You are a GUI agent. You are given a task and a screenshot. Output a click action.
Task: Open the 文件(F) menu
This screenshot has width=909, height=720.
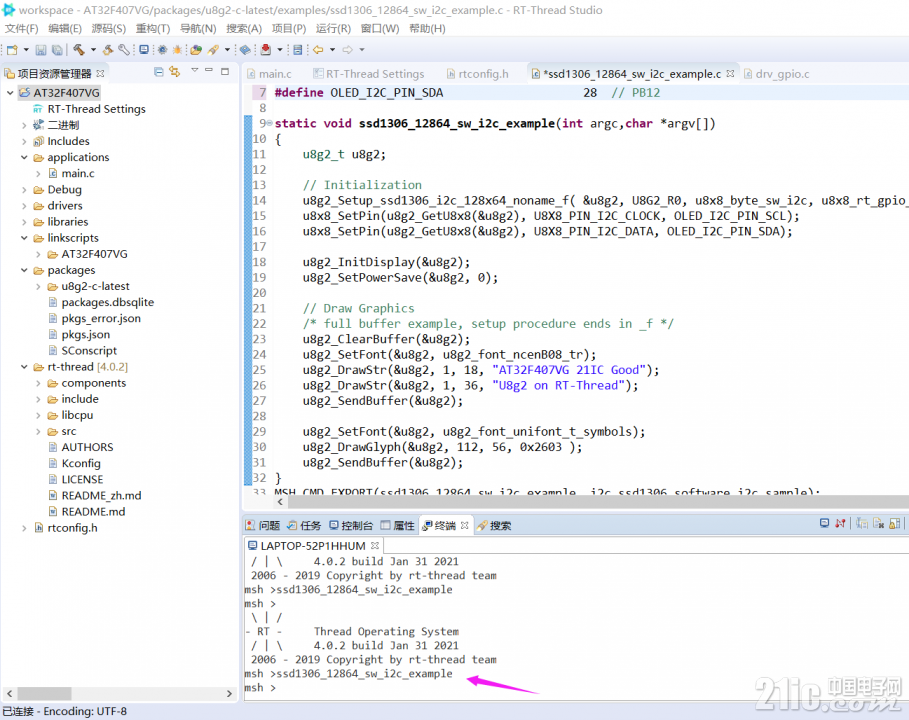pos(21,28)
